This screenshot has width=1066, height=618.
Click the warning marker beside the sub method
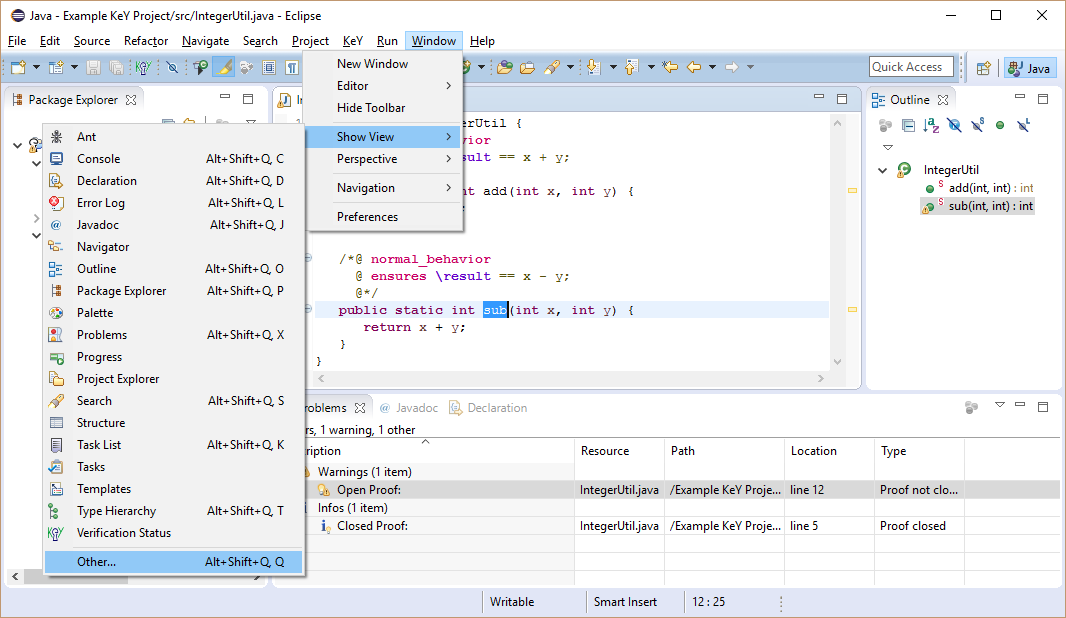point(852,309)
